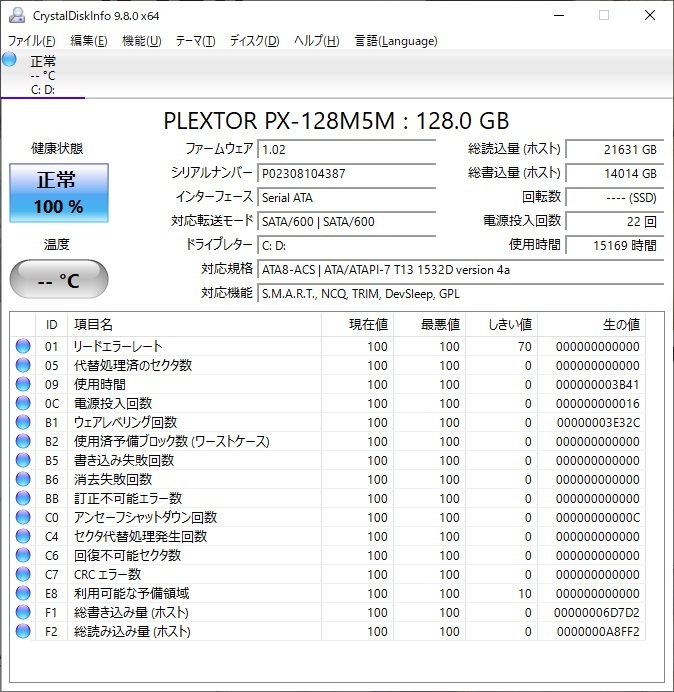Click the transfer mode field SATA/600 | SATA/600
The image size is (674, 692).
(x=347, y=221)
